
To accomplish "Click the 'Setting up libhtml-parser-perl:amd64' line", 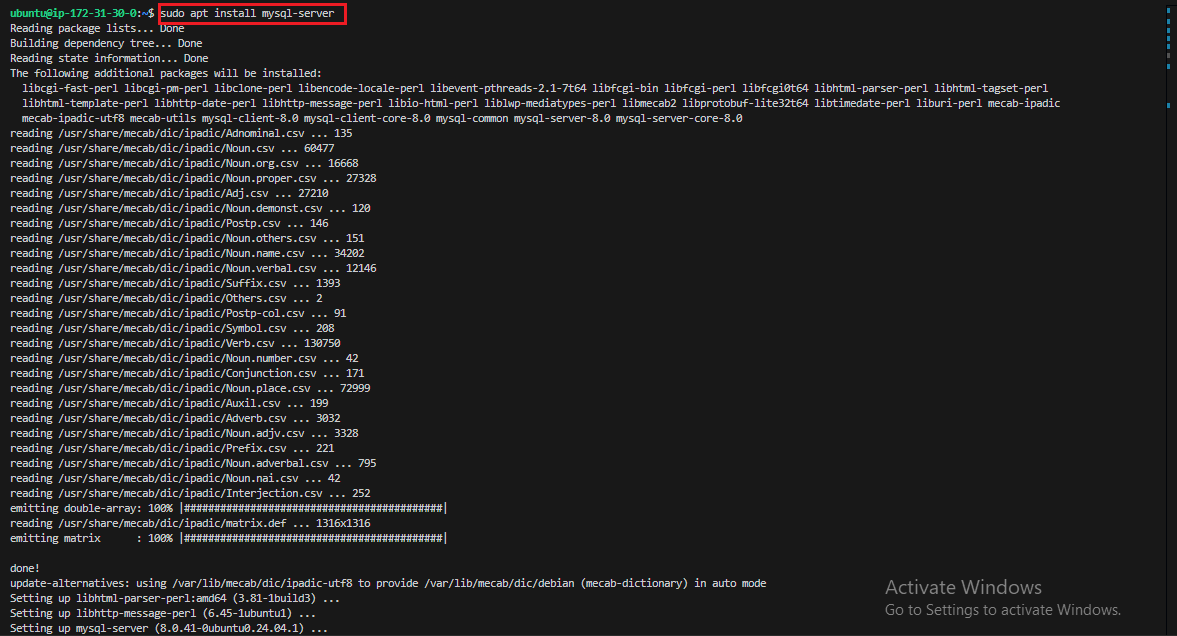I will tap(175, 599).
